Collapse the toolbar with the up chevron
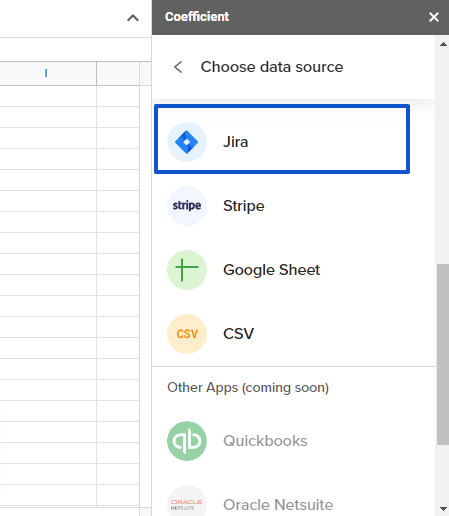This screenshot has width=449, height=516. tap(133, 18)
